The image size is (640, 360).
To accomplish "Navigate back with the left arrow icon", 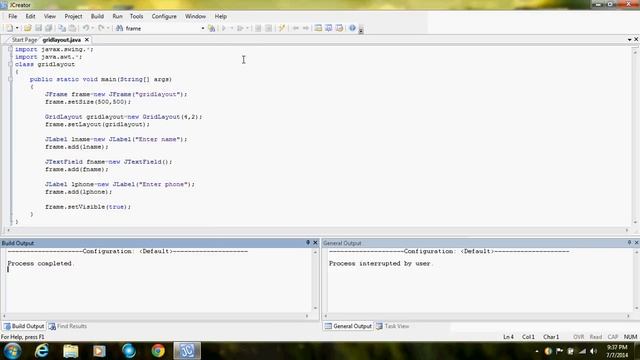I will pyautogui.click(x=296, y=28).
